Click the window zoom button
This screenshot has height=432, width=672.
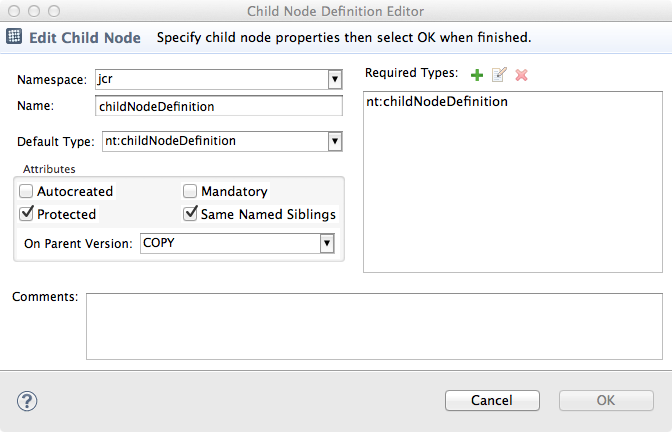[53, 11]
